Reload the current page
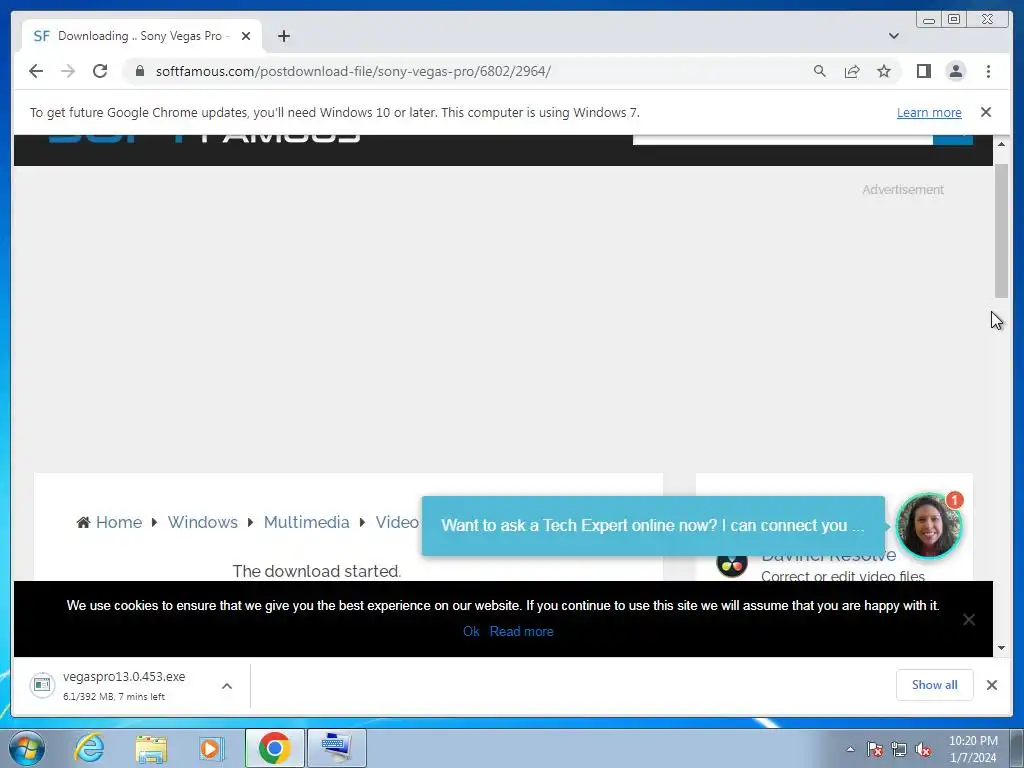The width and height of the screenshot is (1024, 768). pyautogui.click(x=100, y=71)
